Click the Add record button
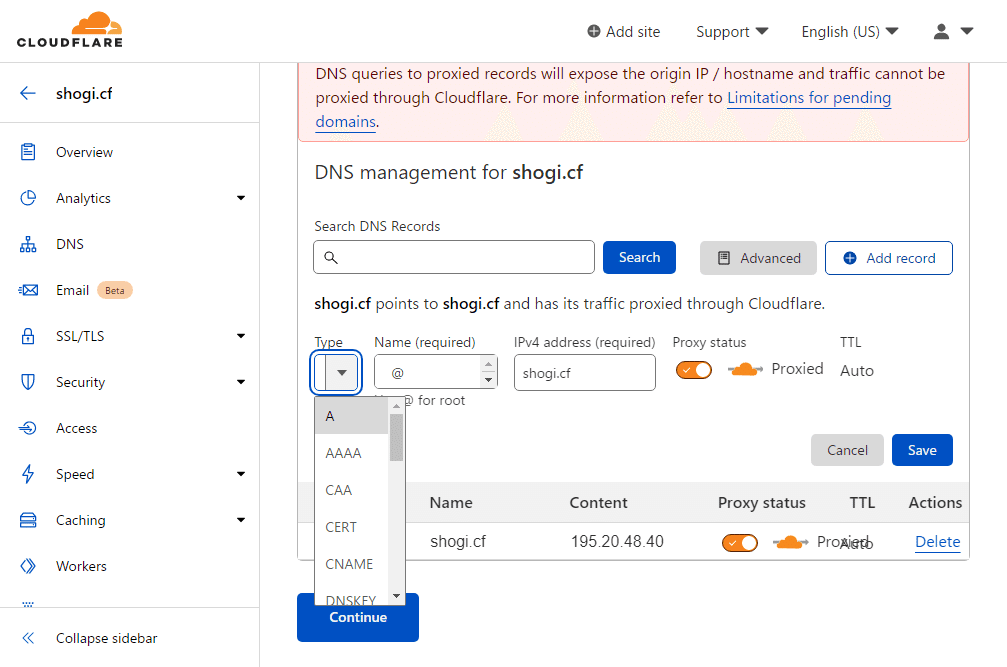The height and width of the screenshot is (667, 1007). pos(889,258)
